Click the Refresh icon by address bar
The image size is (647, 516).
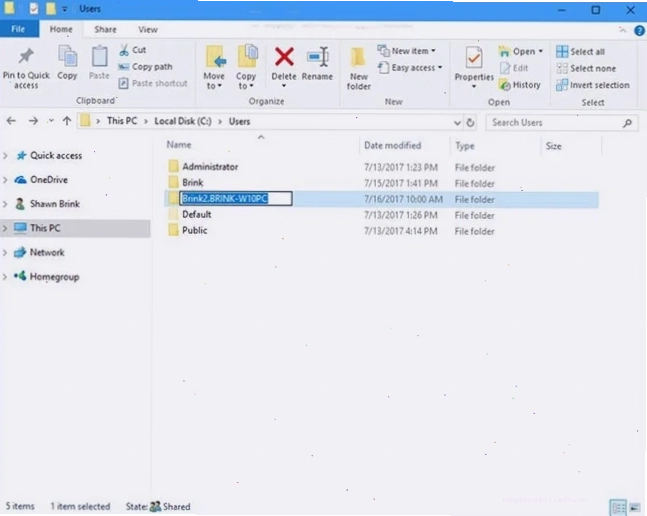(x=470, y=123)
